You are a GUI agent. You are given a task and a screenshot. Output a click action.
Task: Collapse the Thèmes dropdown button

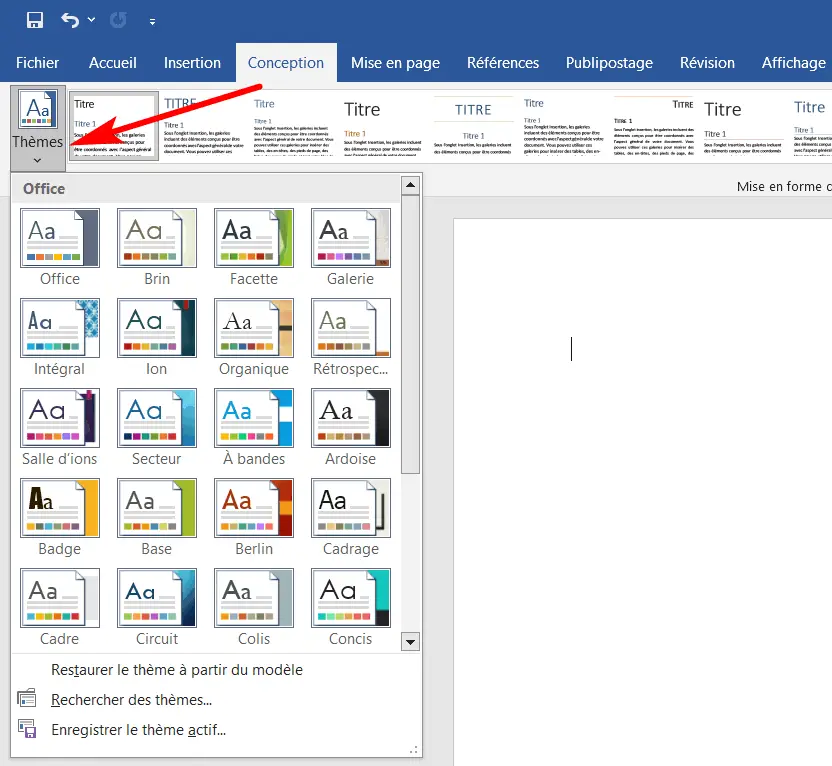[38, 128]
